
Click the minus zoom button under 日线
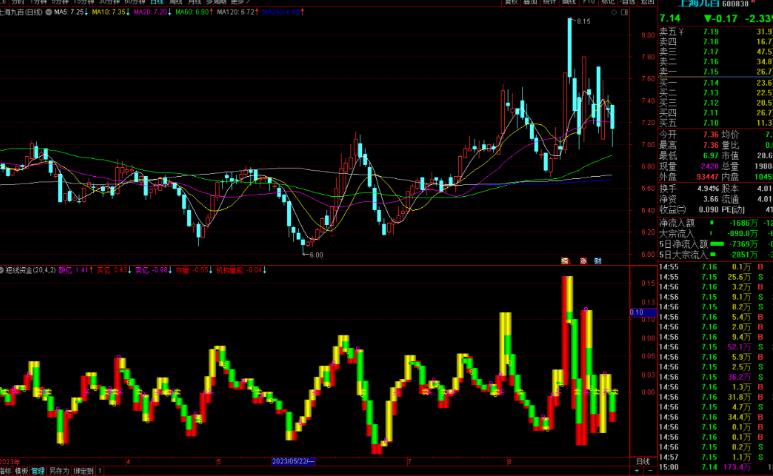(x=650, y=471)
